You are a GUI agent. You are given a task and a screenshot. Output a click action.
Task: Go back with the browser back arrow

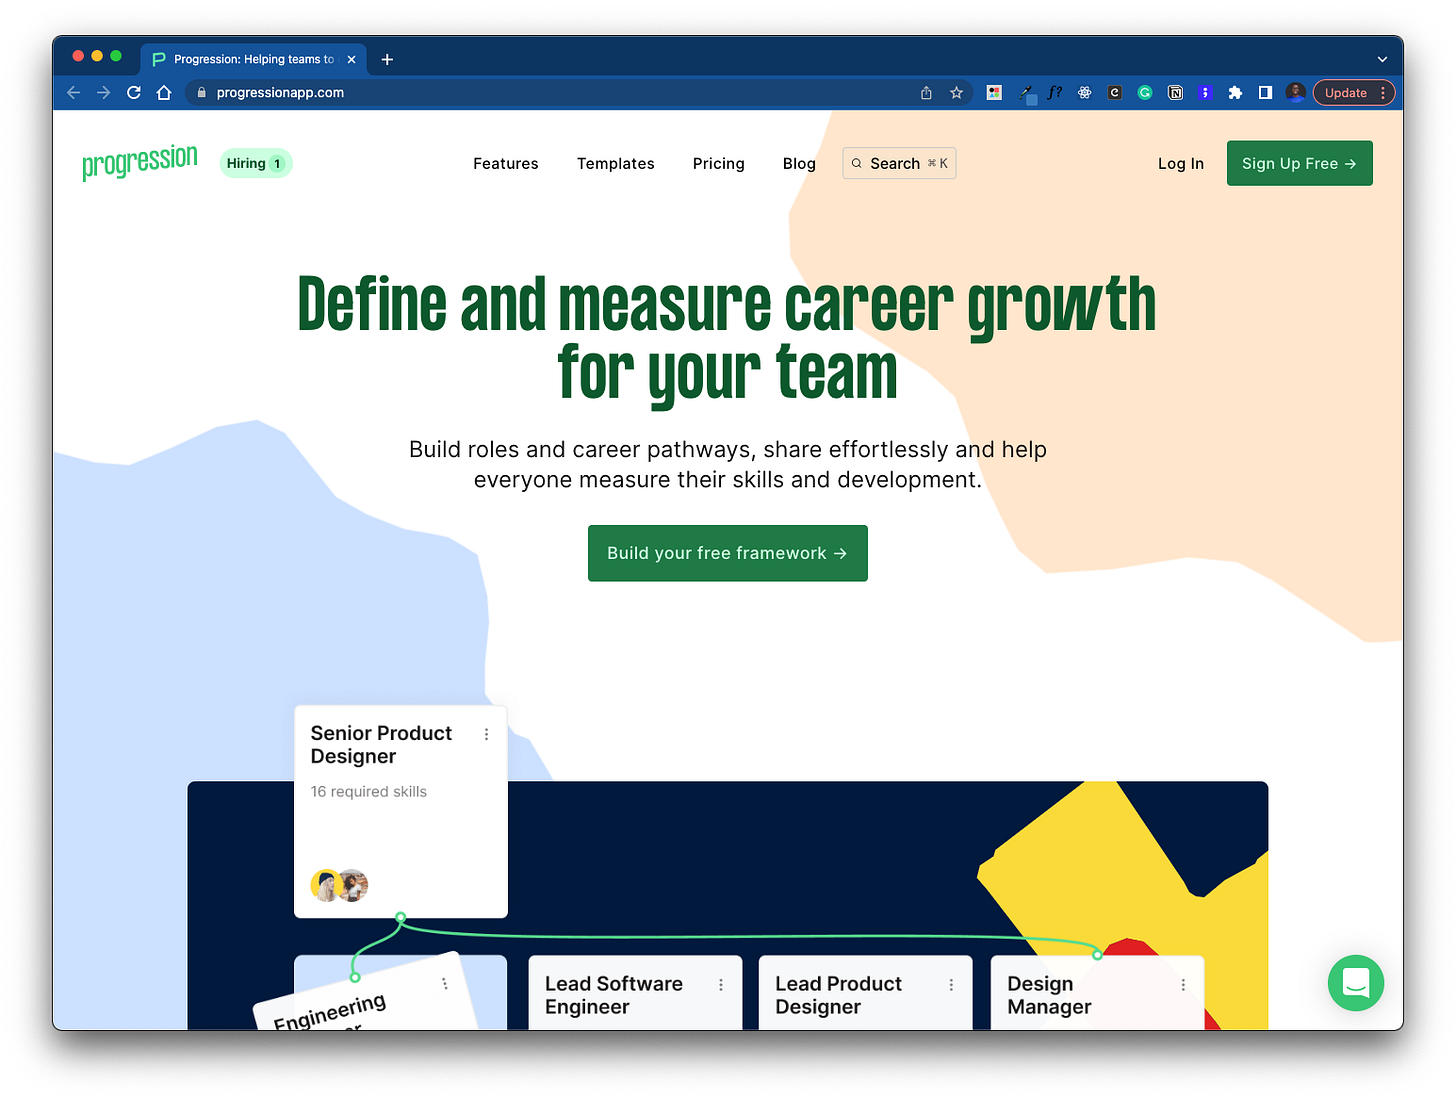73,92
